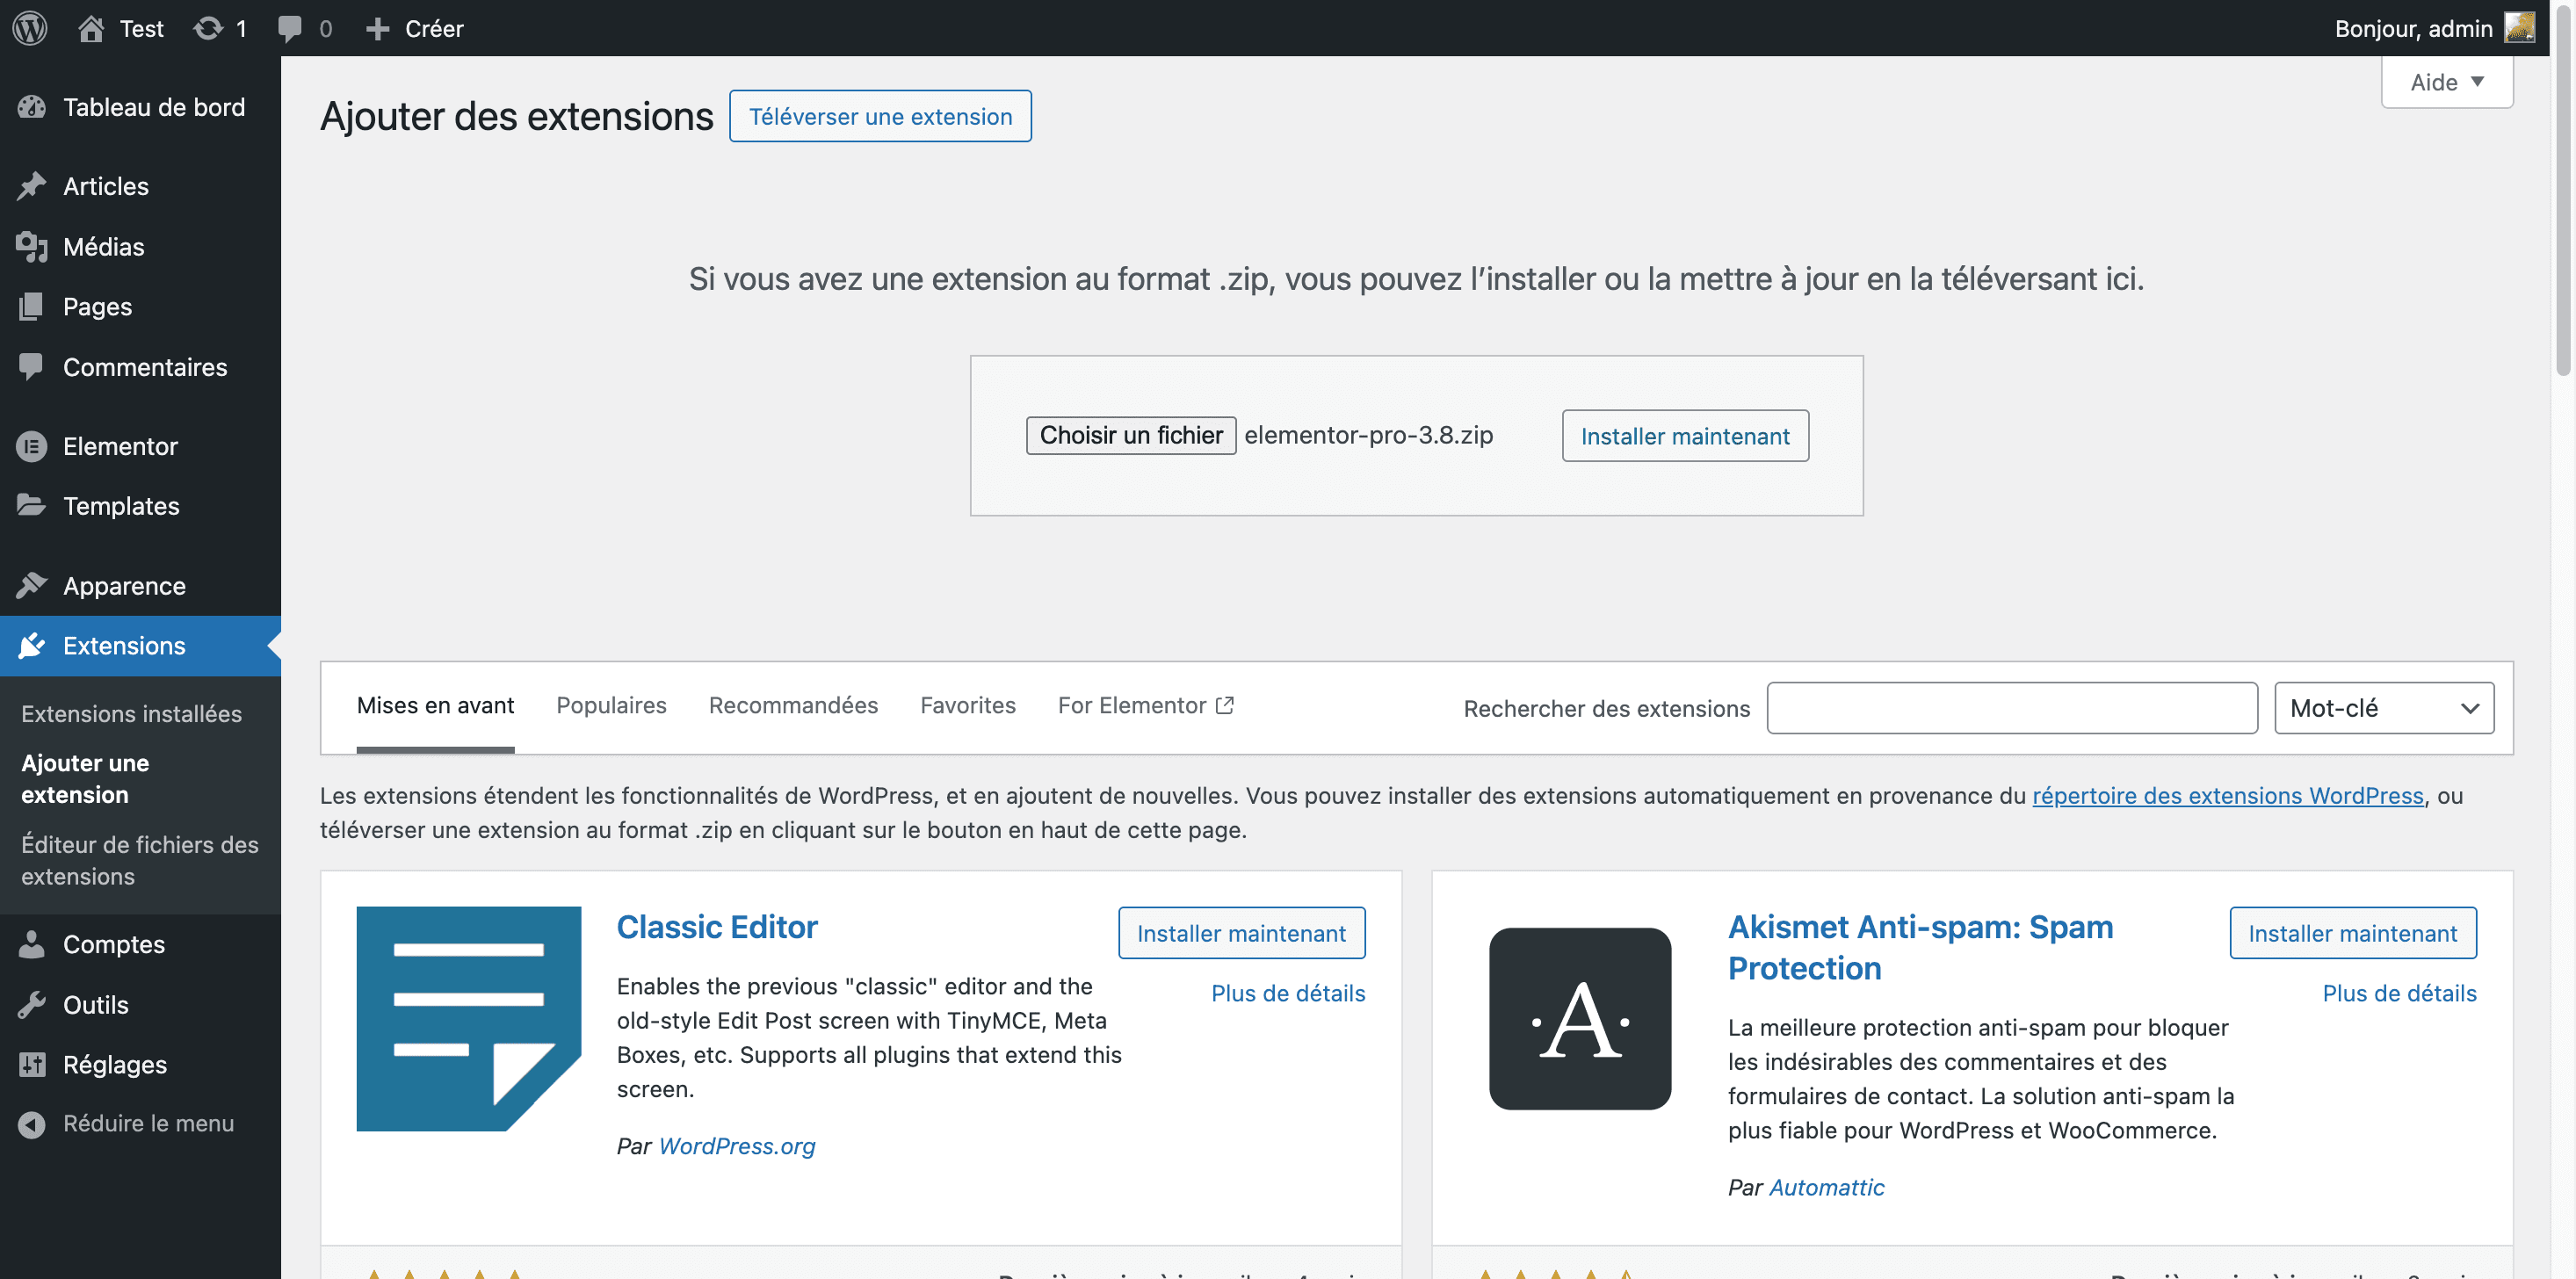This screenshot has width=2576, height=1279.
Task: Open the Créer new content menu
Action: coord(414,28)
